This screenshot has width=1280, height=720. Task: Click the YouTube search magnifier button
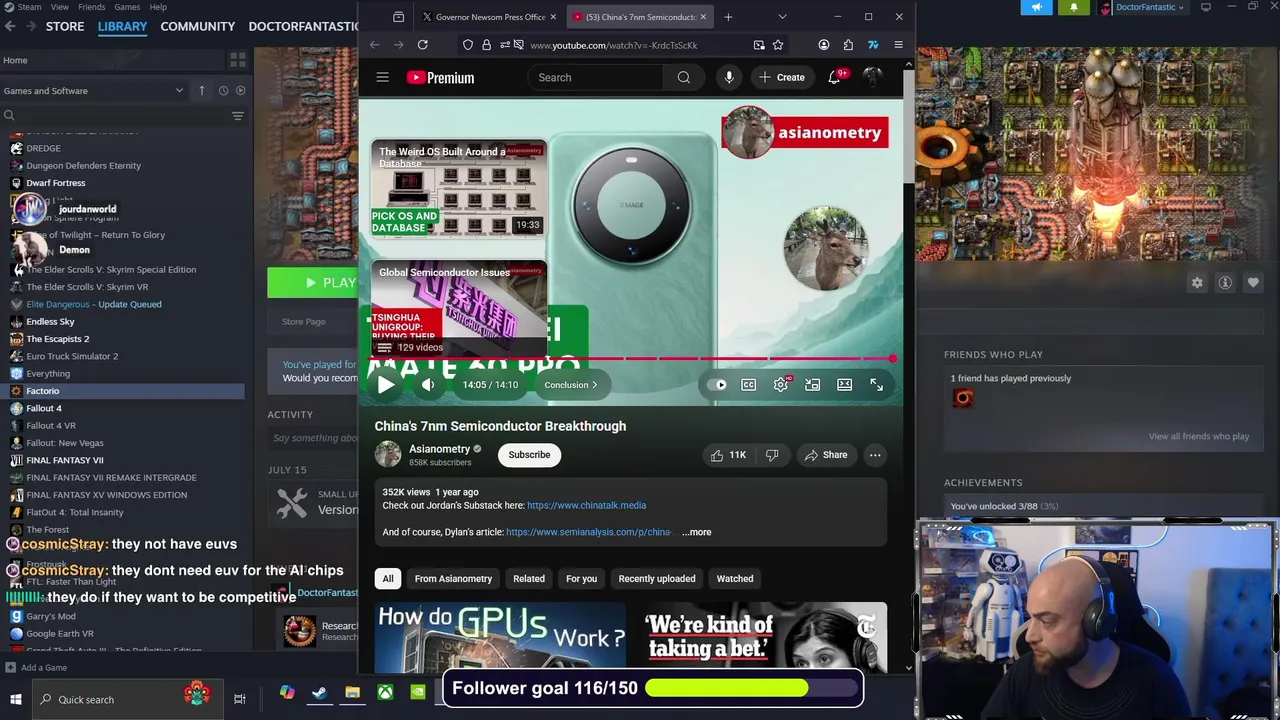point(683,77)
